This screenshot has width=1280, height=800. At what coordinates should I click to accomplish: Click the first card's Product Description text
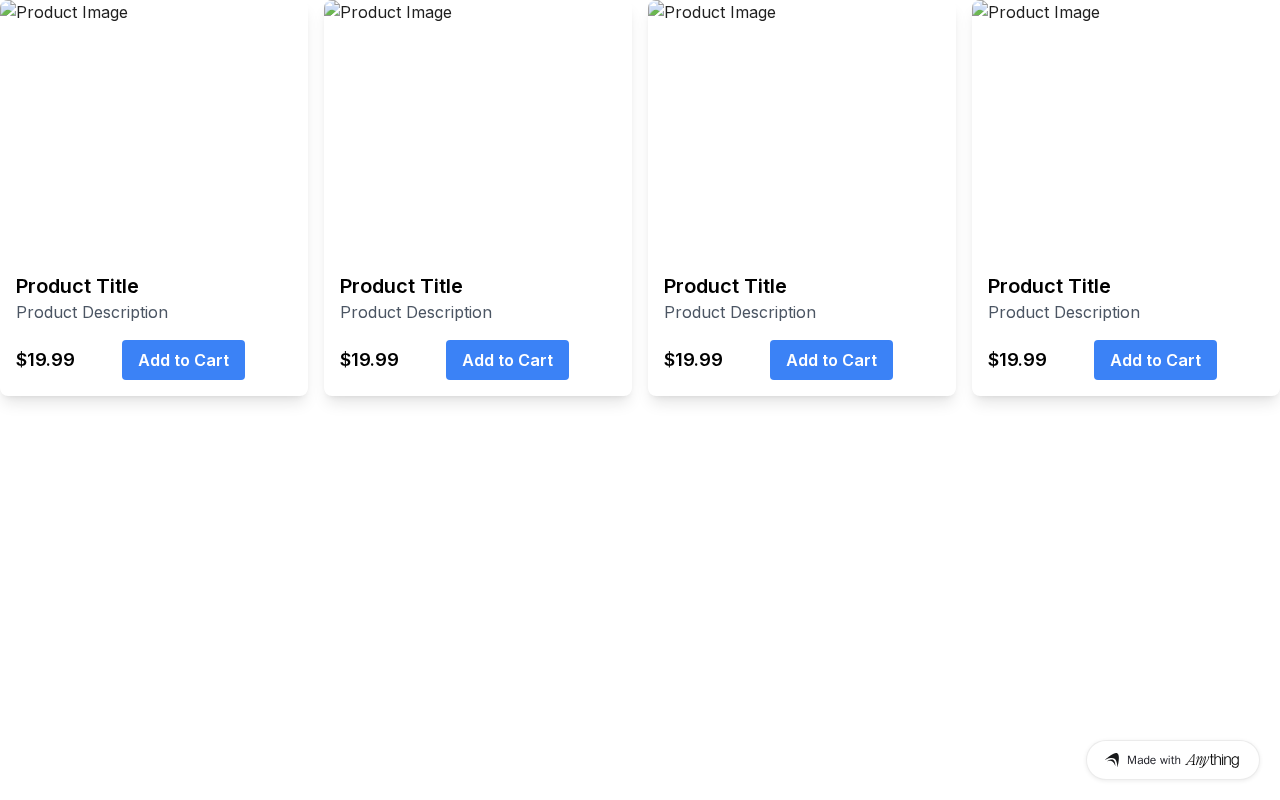coord(92,312)
